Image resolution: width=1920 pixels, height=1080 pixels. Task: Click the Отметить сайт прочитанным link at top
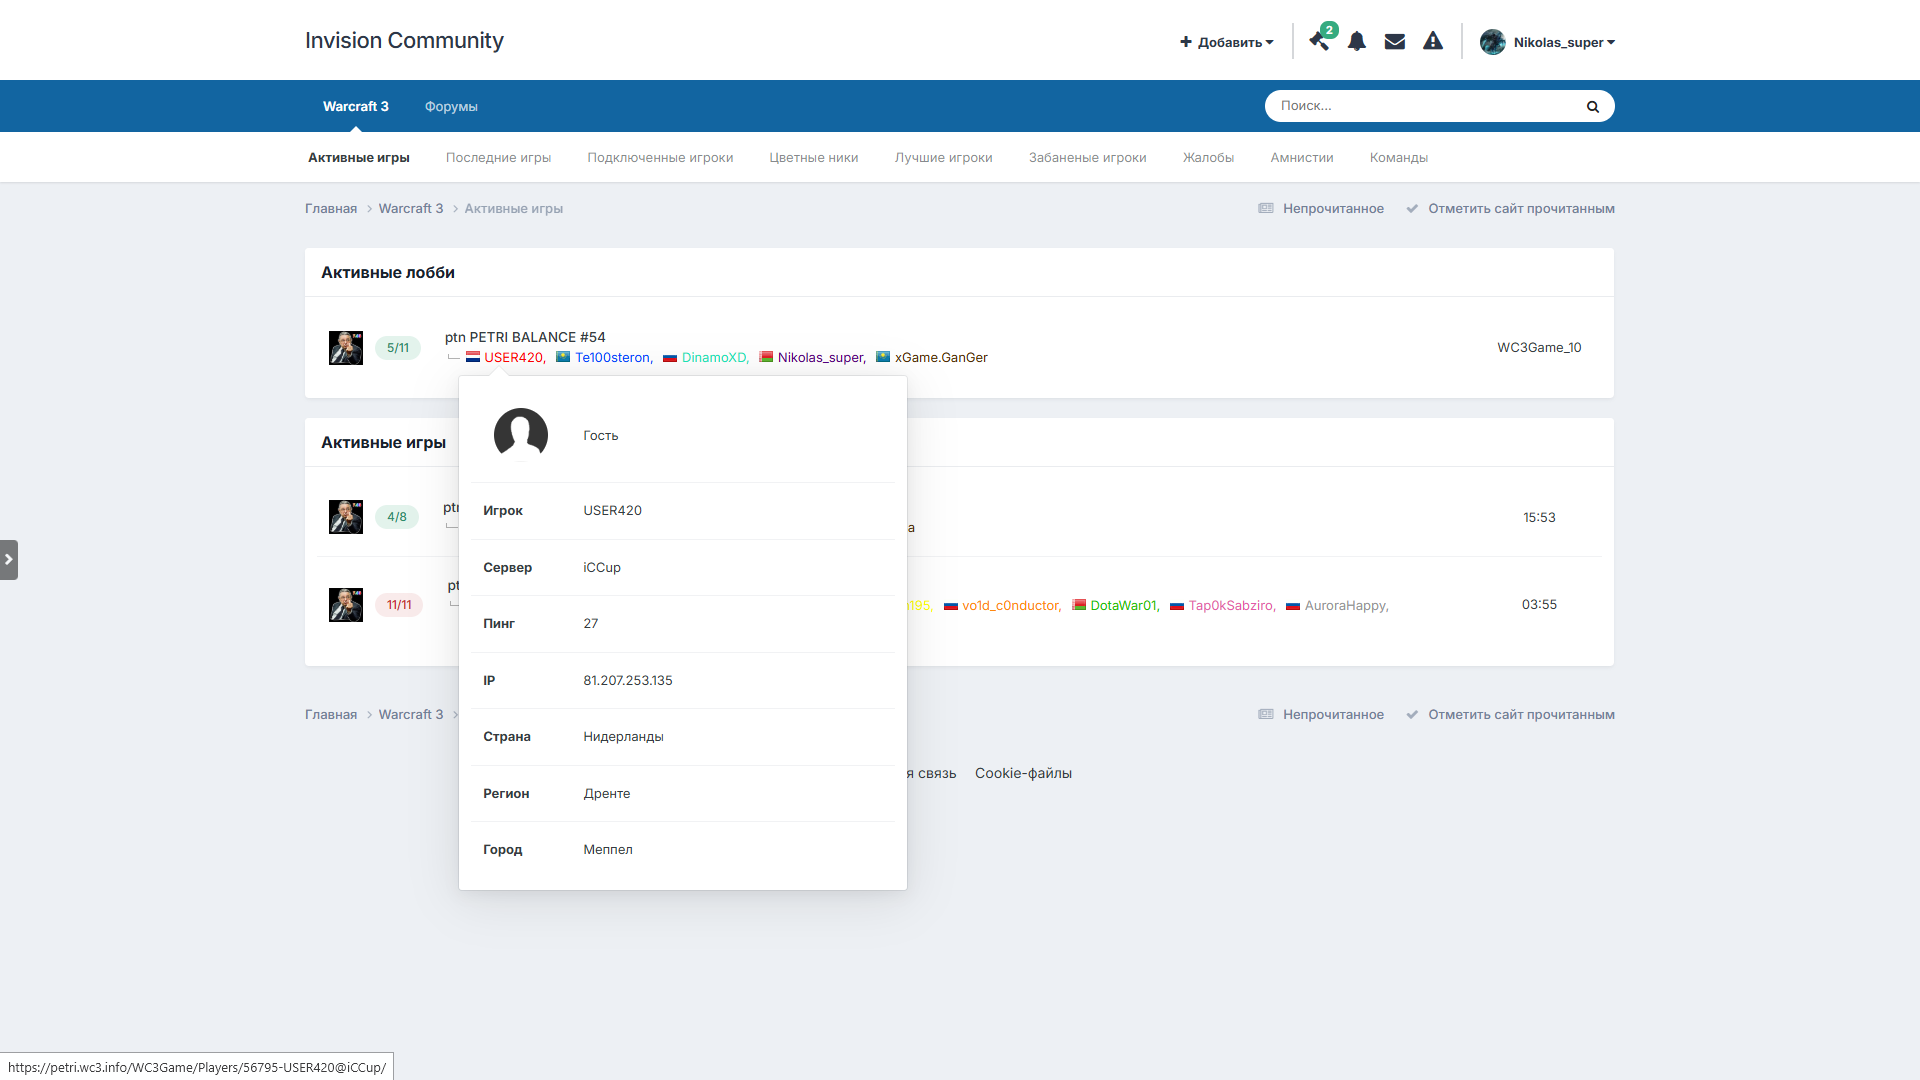[x=1520, y=209]
